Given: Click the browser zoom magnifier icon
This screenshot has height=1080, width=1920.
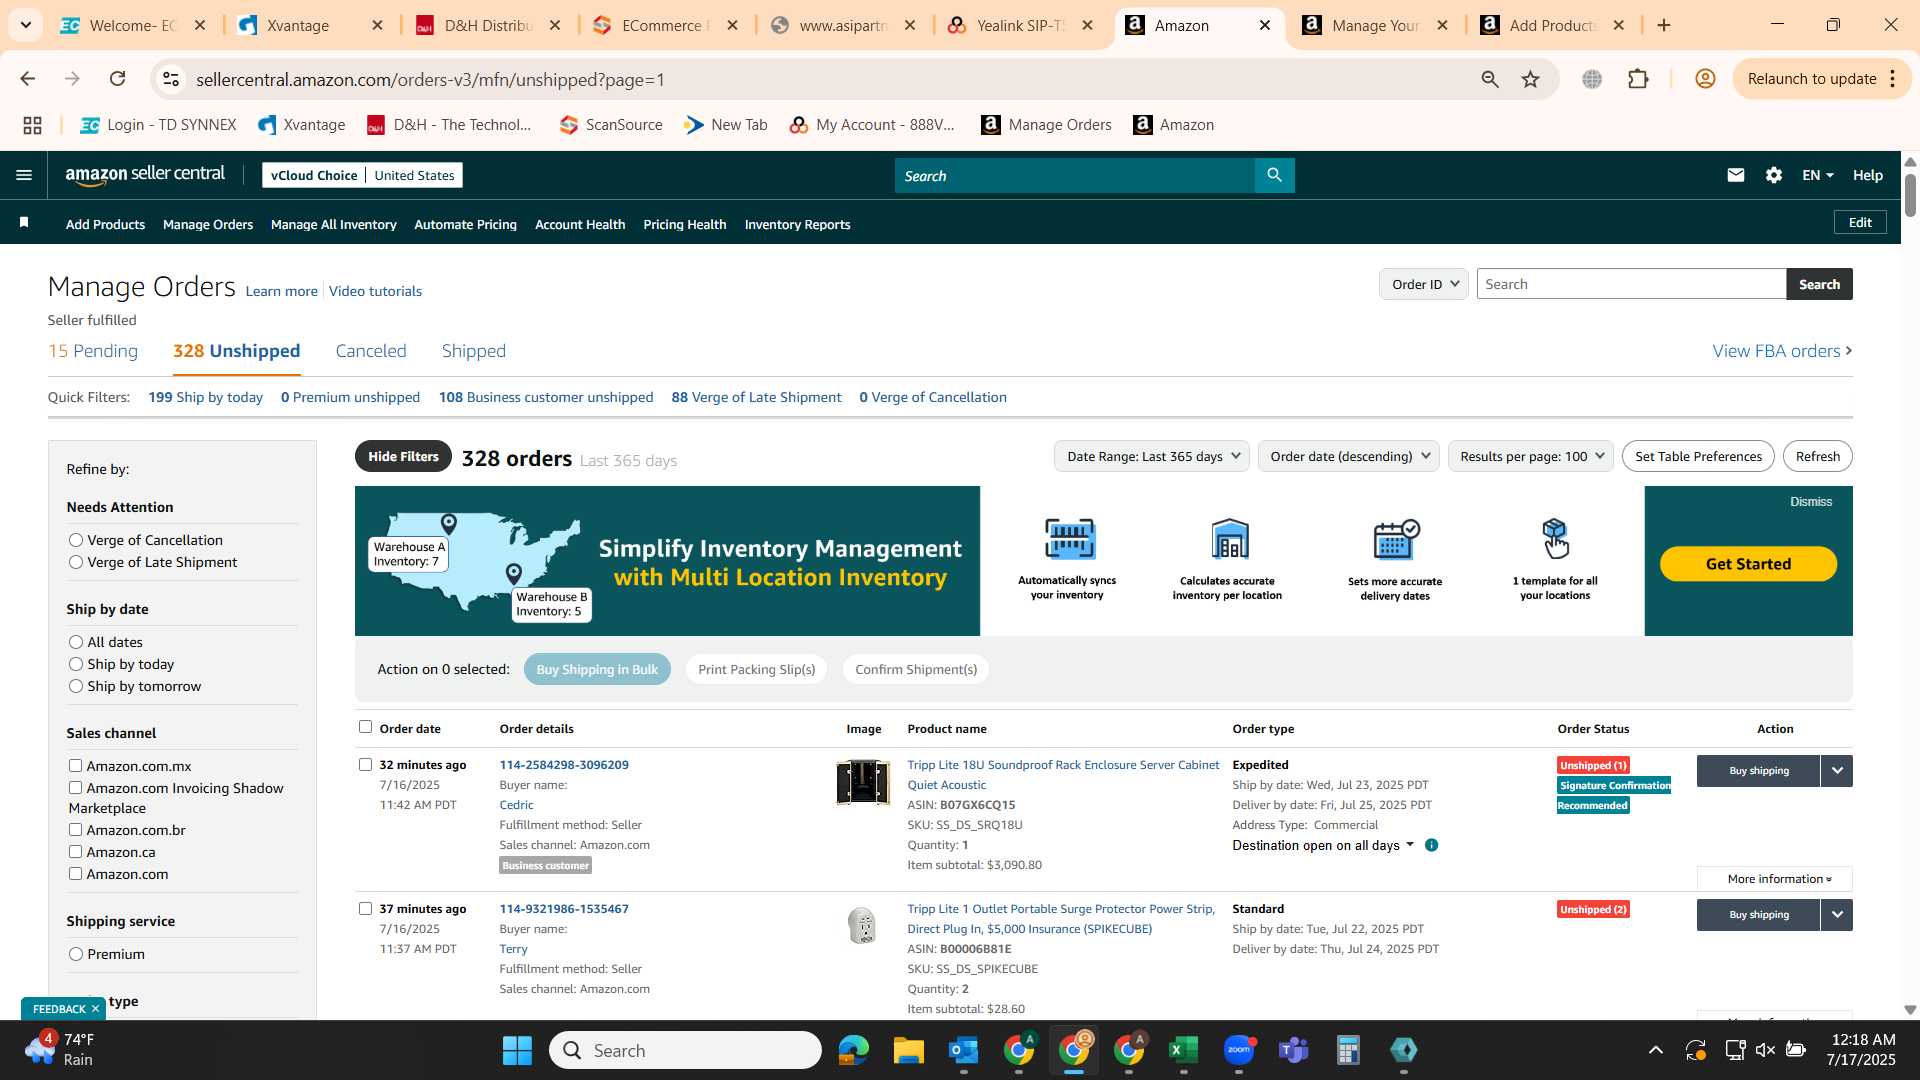Looking at the screenshot, I should (1489, 79).
